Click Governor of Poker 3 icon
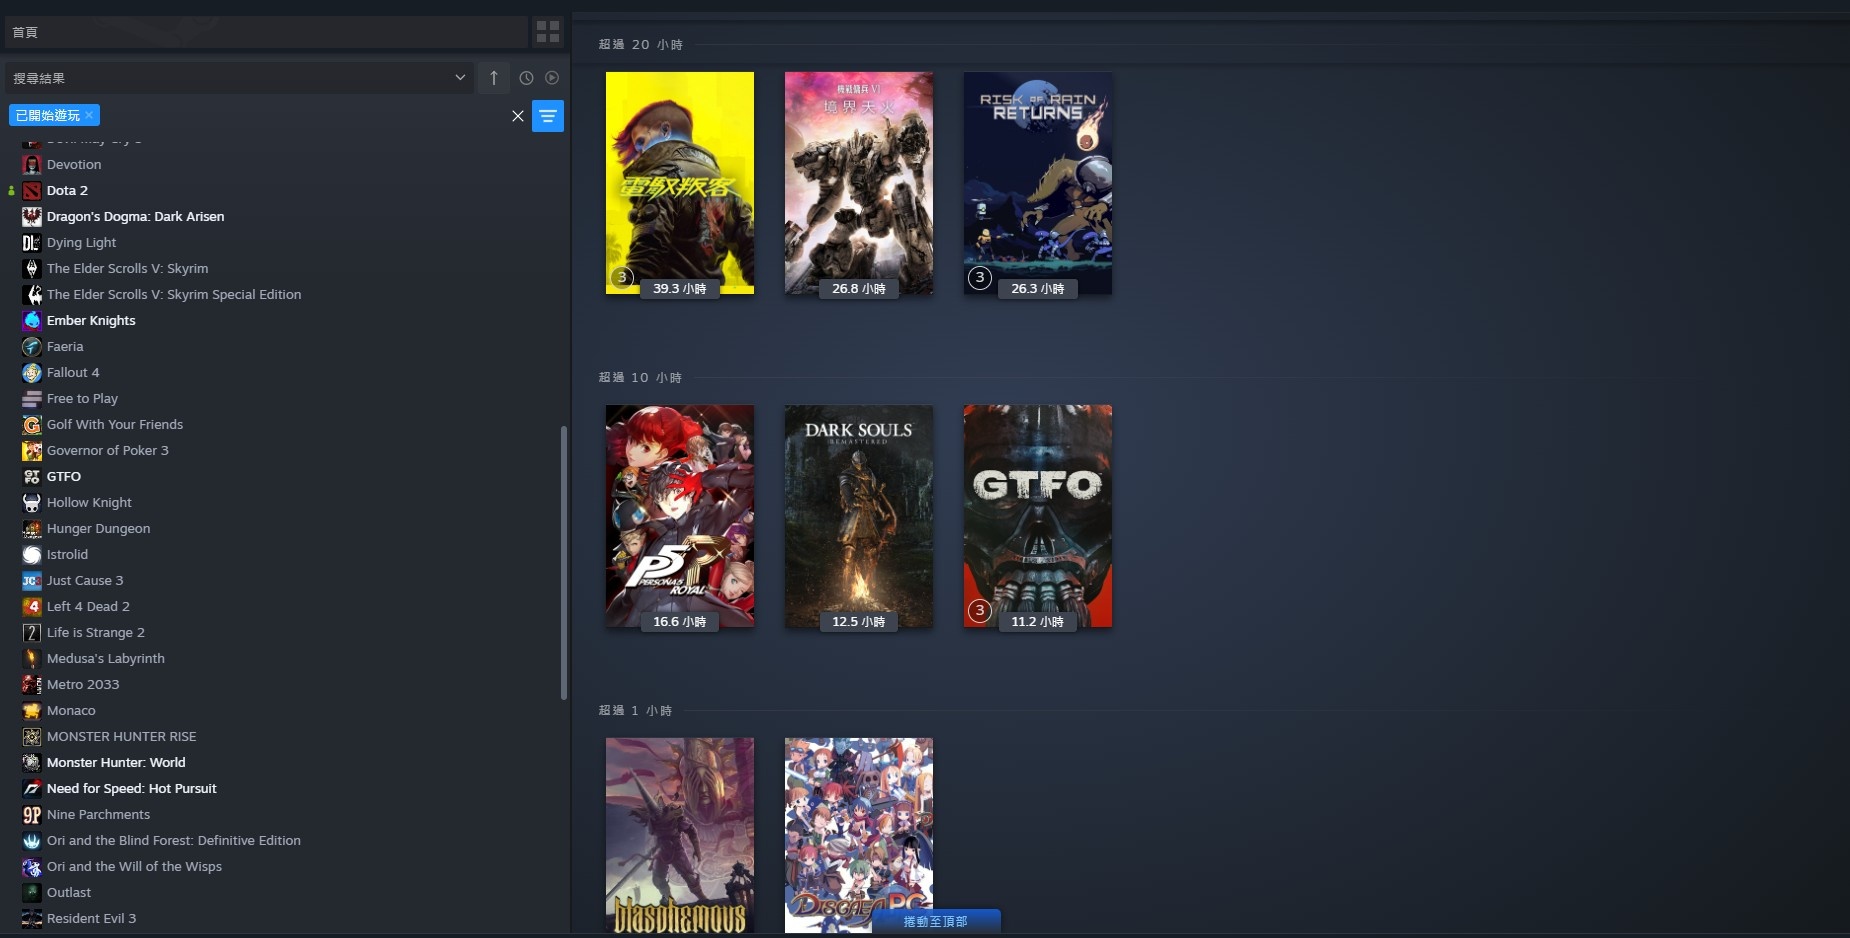 [x=32, y=451]
